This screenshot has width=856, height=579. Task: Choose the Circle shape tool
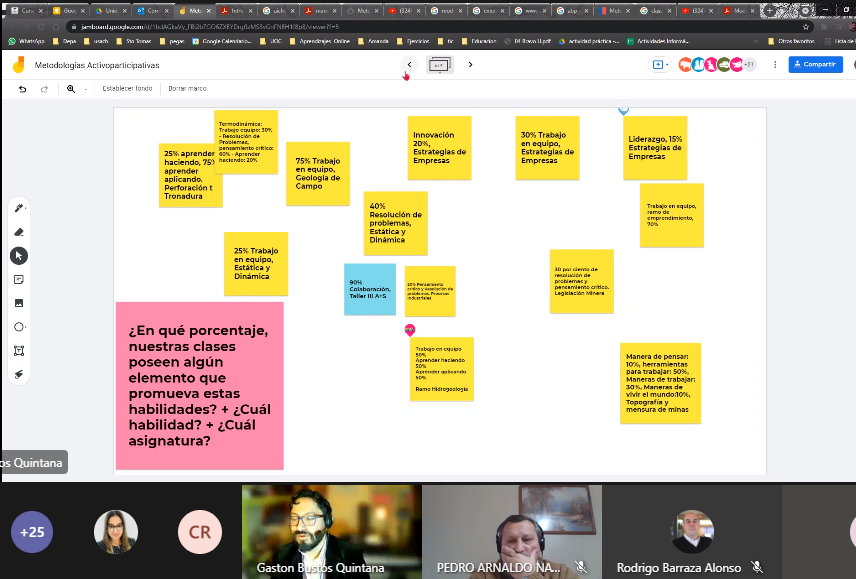pos(19,327)
